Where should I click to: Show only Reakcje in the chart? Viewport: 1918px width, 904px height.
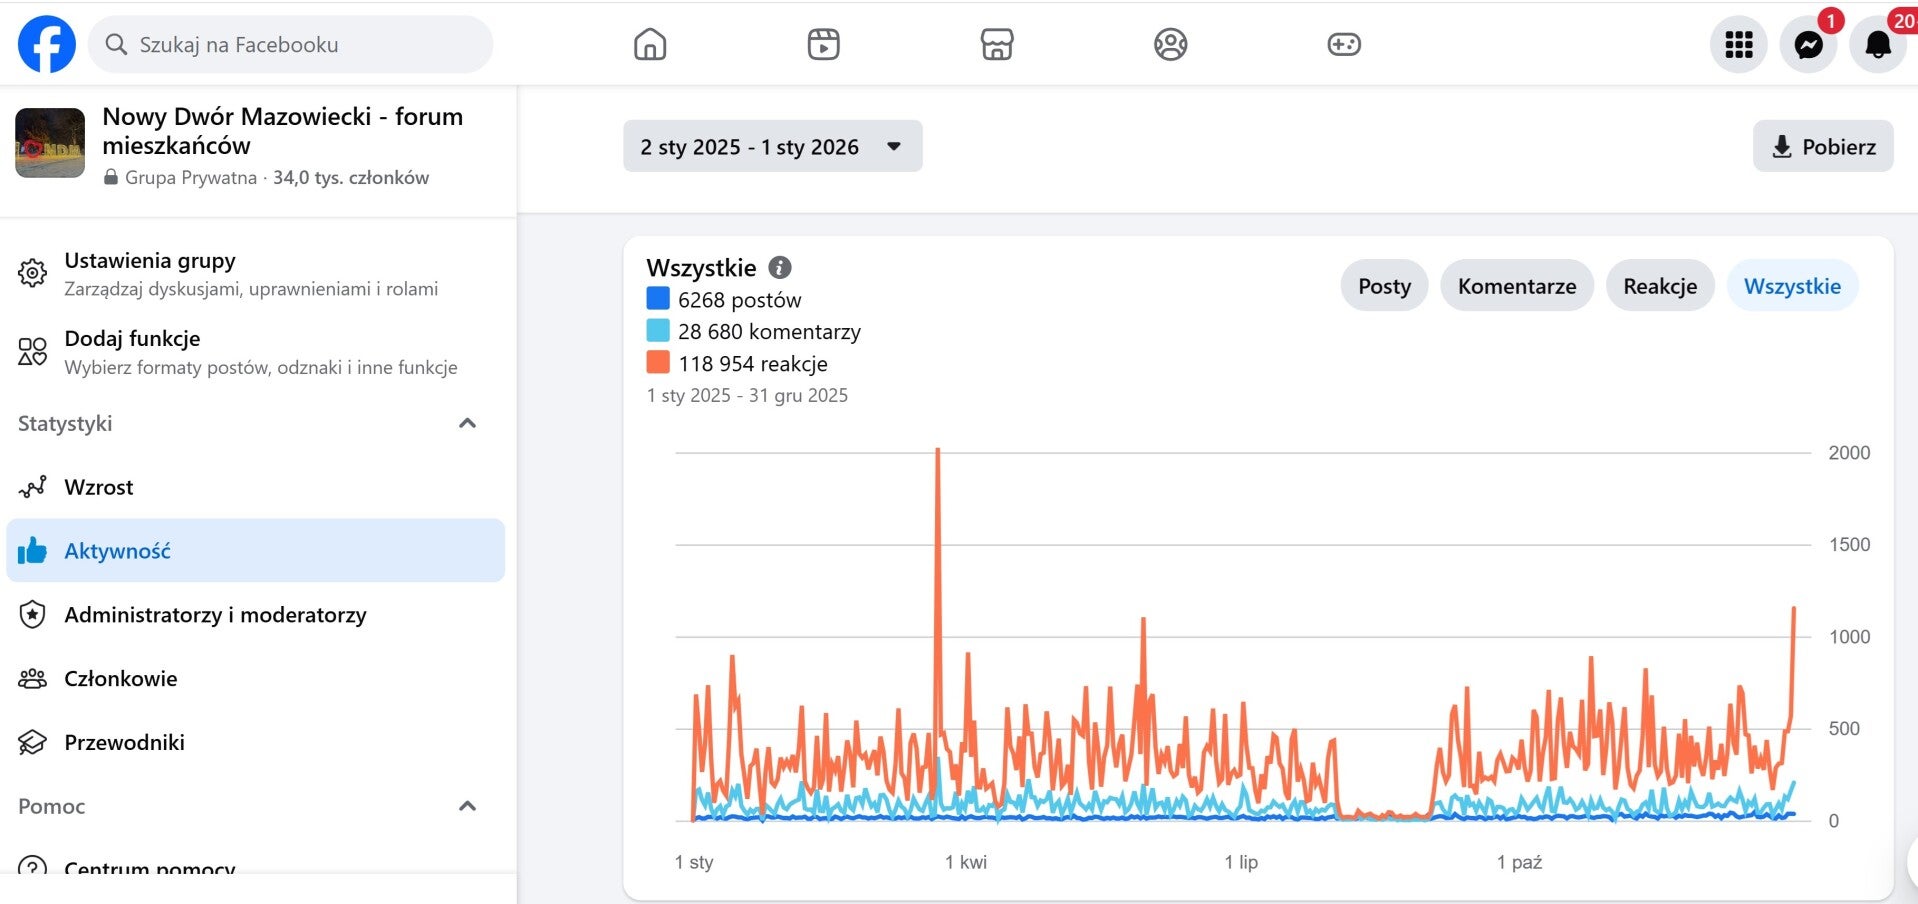tap(1659, 286)
